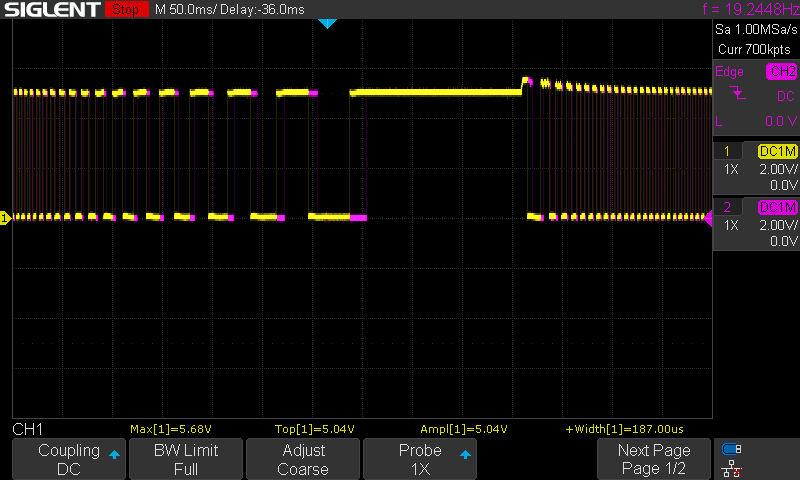Click the Ampl[1]=5.04V measurement
The image size is (800, 480).
[464, 429]
